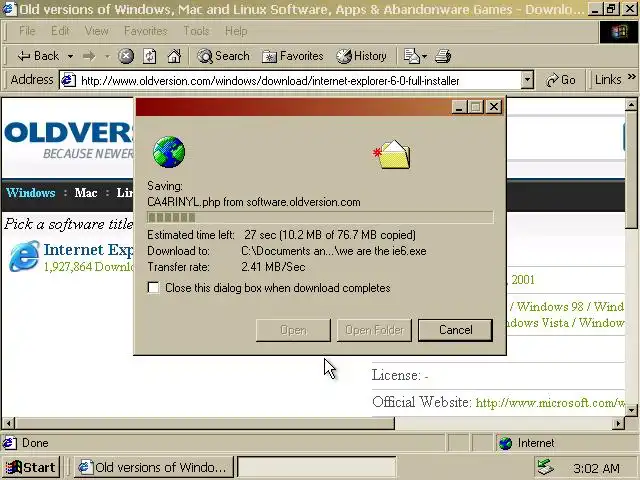Click the Back arrow toolbar button
Image resolution: width=640 pixels, height=480 pixels.
tap(38, 56)
